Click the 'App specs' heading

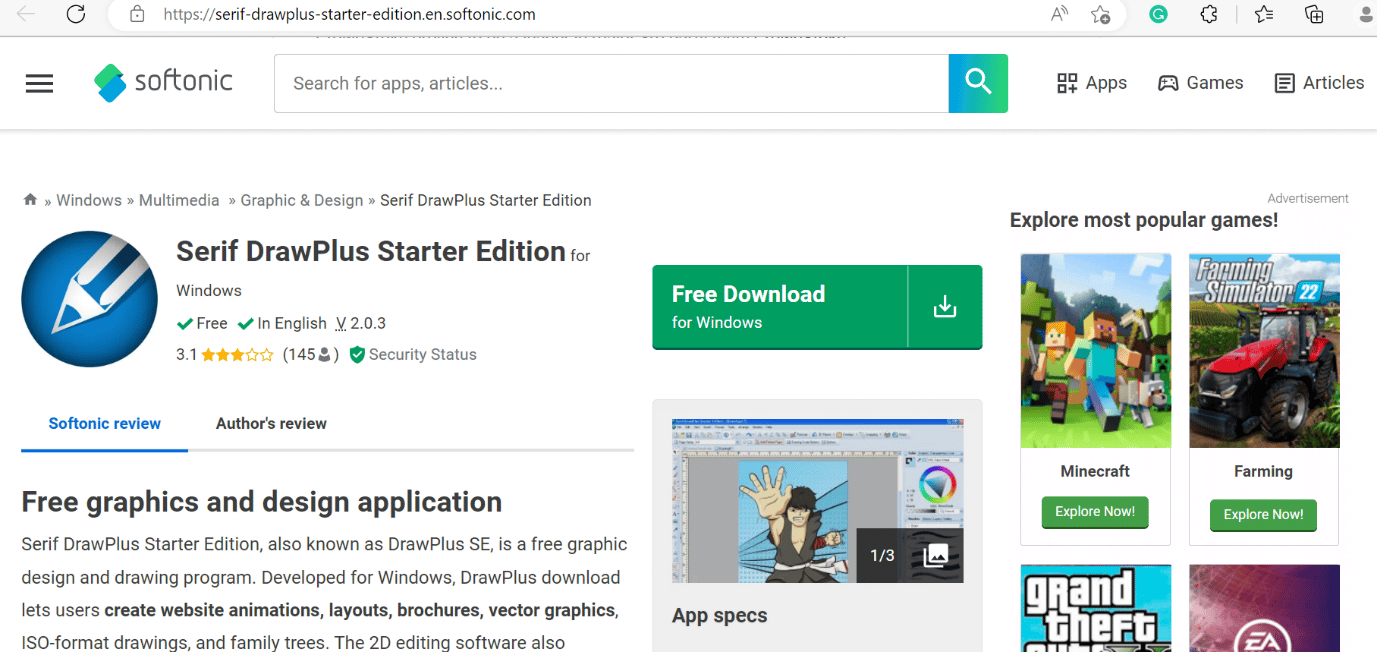click(x=720, y=615)
